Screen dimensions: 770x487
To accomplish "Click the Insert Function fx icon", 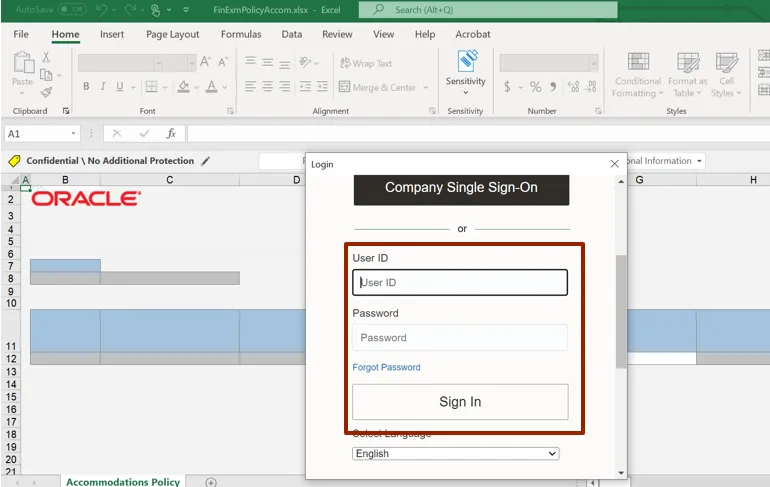I will pos(171,133).
